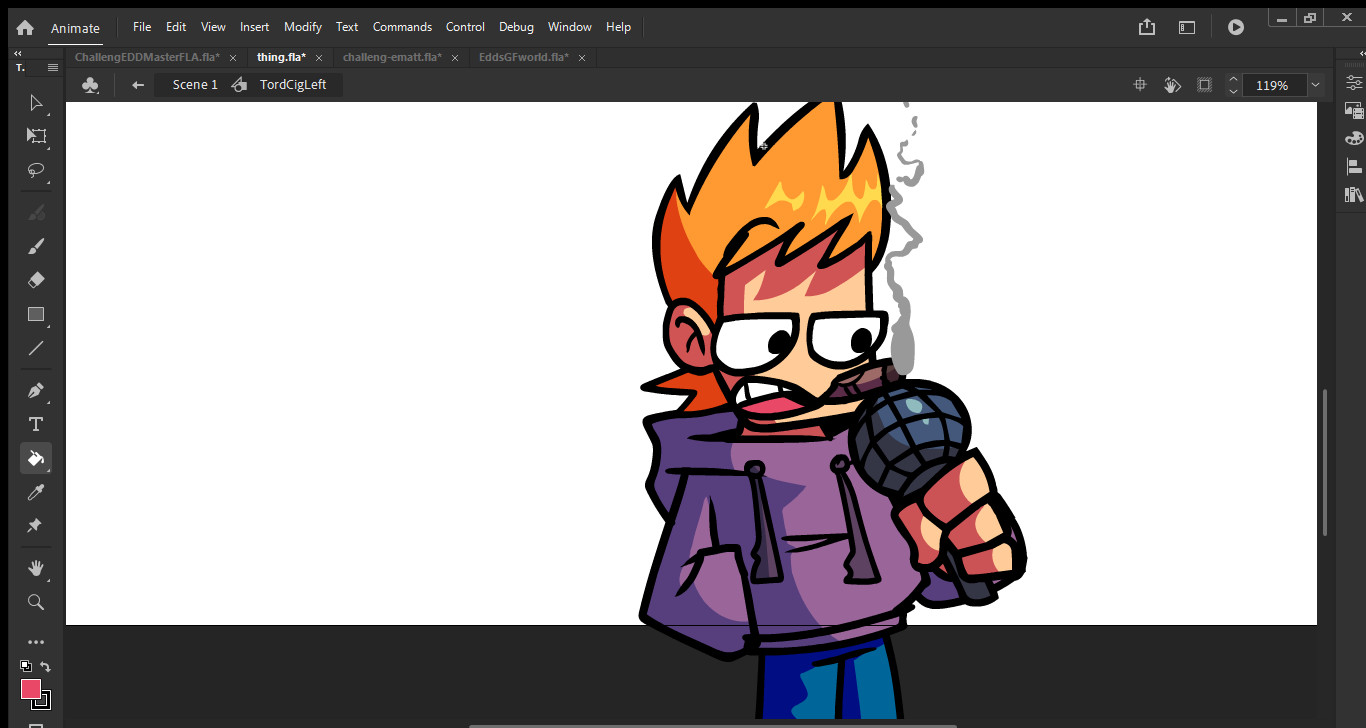The image size is (1366, 728).
Task: Pick the Lasso tool
Action: point(36,170)
